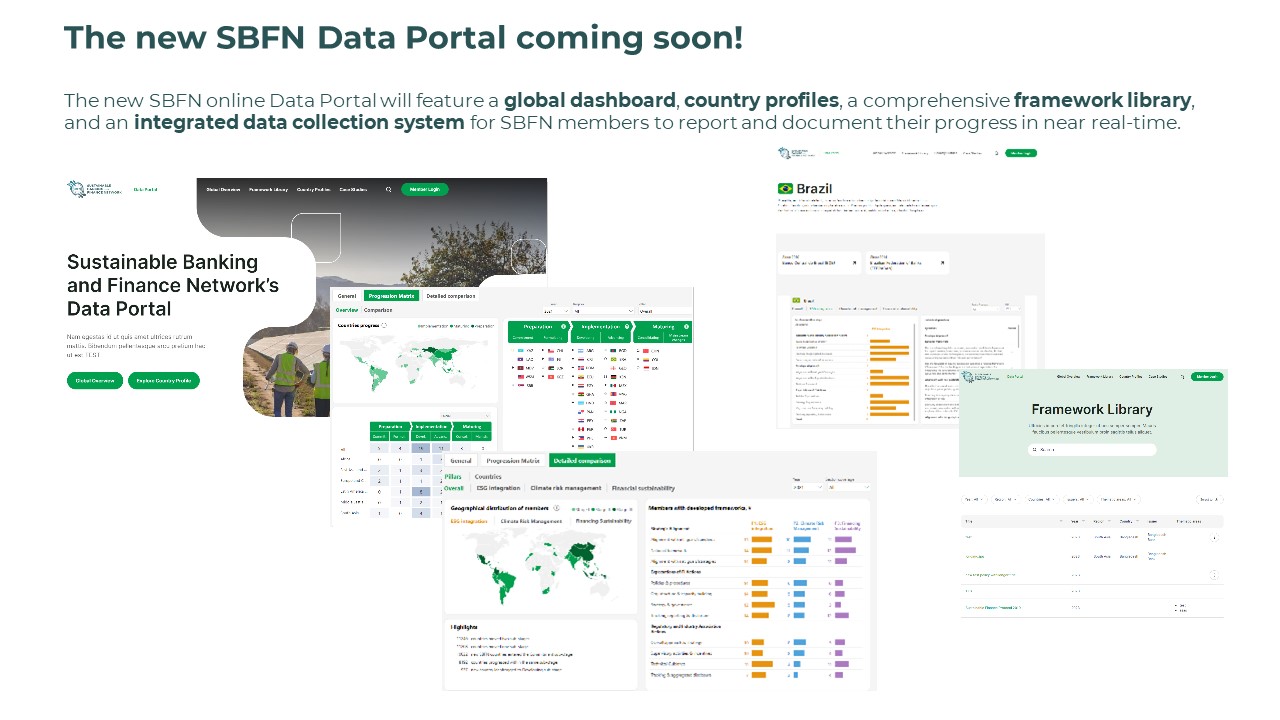Click the first orange ESG bar in chart
The height and width of the screenshot is (720, 1280).
pyautogui.click(x=762, y=539)
